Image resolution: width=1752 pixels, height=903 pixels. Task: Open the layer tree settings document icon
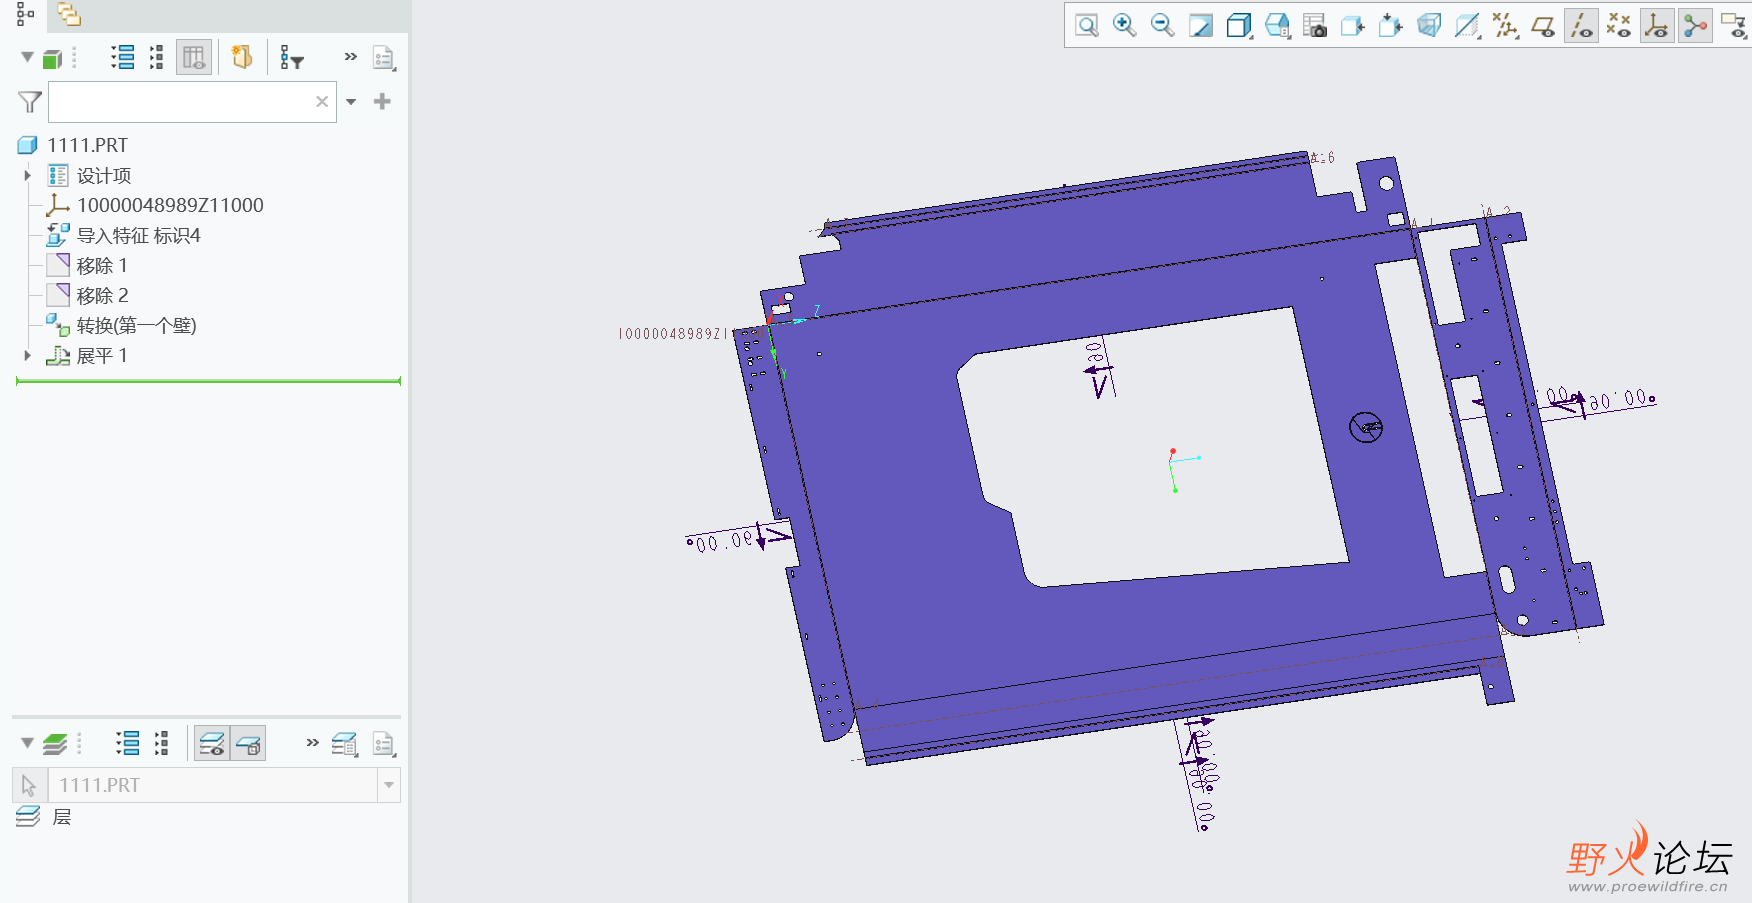[x=383, y=743]
